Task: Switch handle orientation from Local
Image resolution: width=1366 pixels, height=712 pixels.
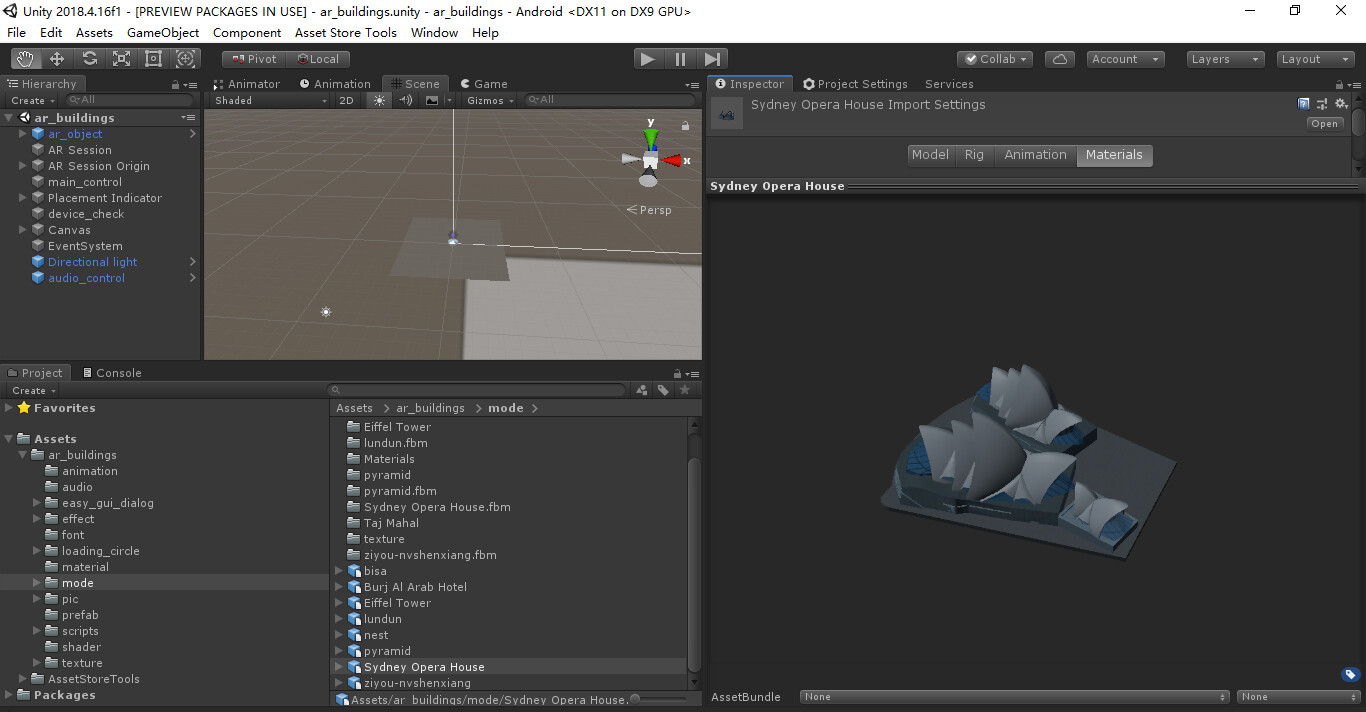Action: click(x=318, y=59)
